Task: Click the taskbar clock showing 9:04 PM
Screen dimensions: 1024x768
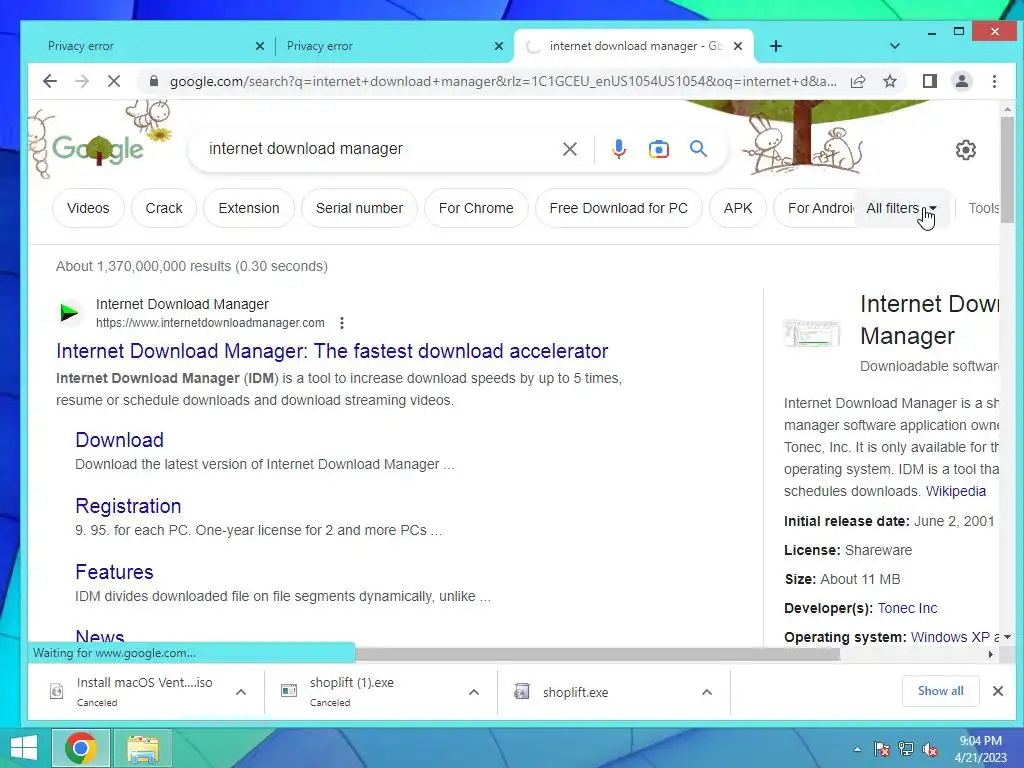Action: click(980, 749)
